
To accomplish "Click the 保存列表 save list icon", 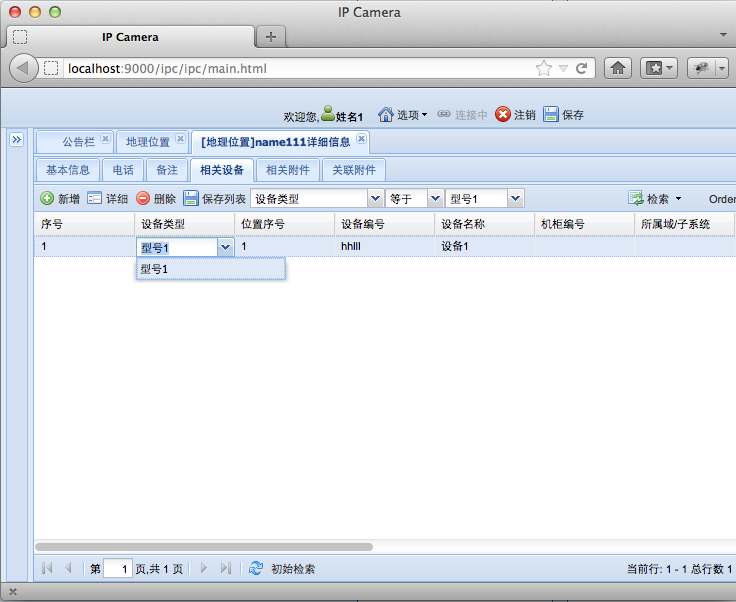I will tap(191, 199).
